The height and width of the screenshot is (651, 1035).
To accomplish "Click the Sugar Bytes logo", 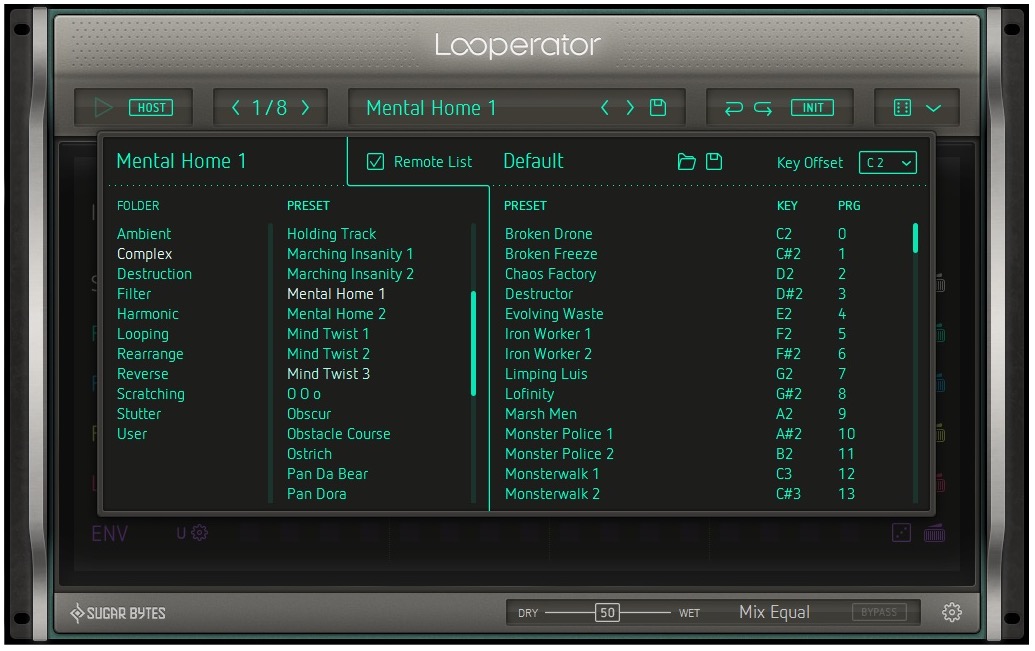I will [x=118, y=613].
